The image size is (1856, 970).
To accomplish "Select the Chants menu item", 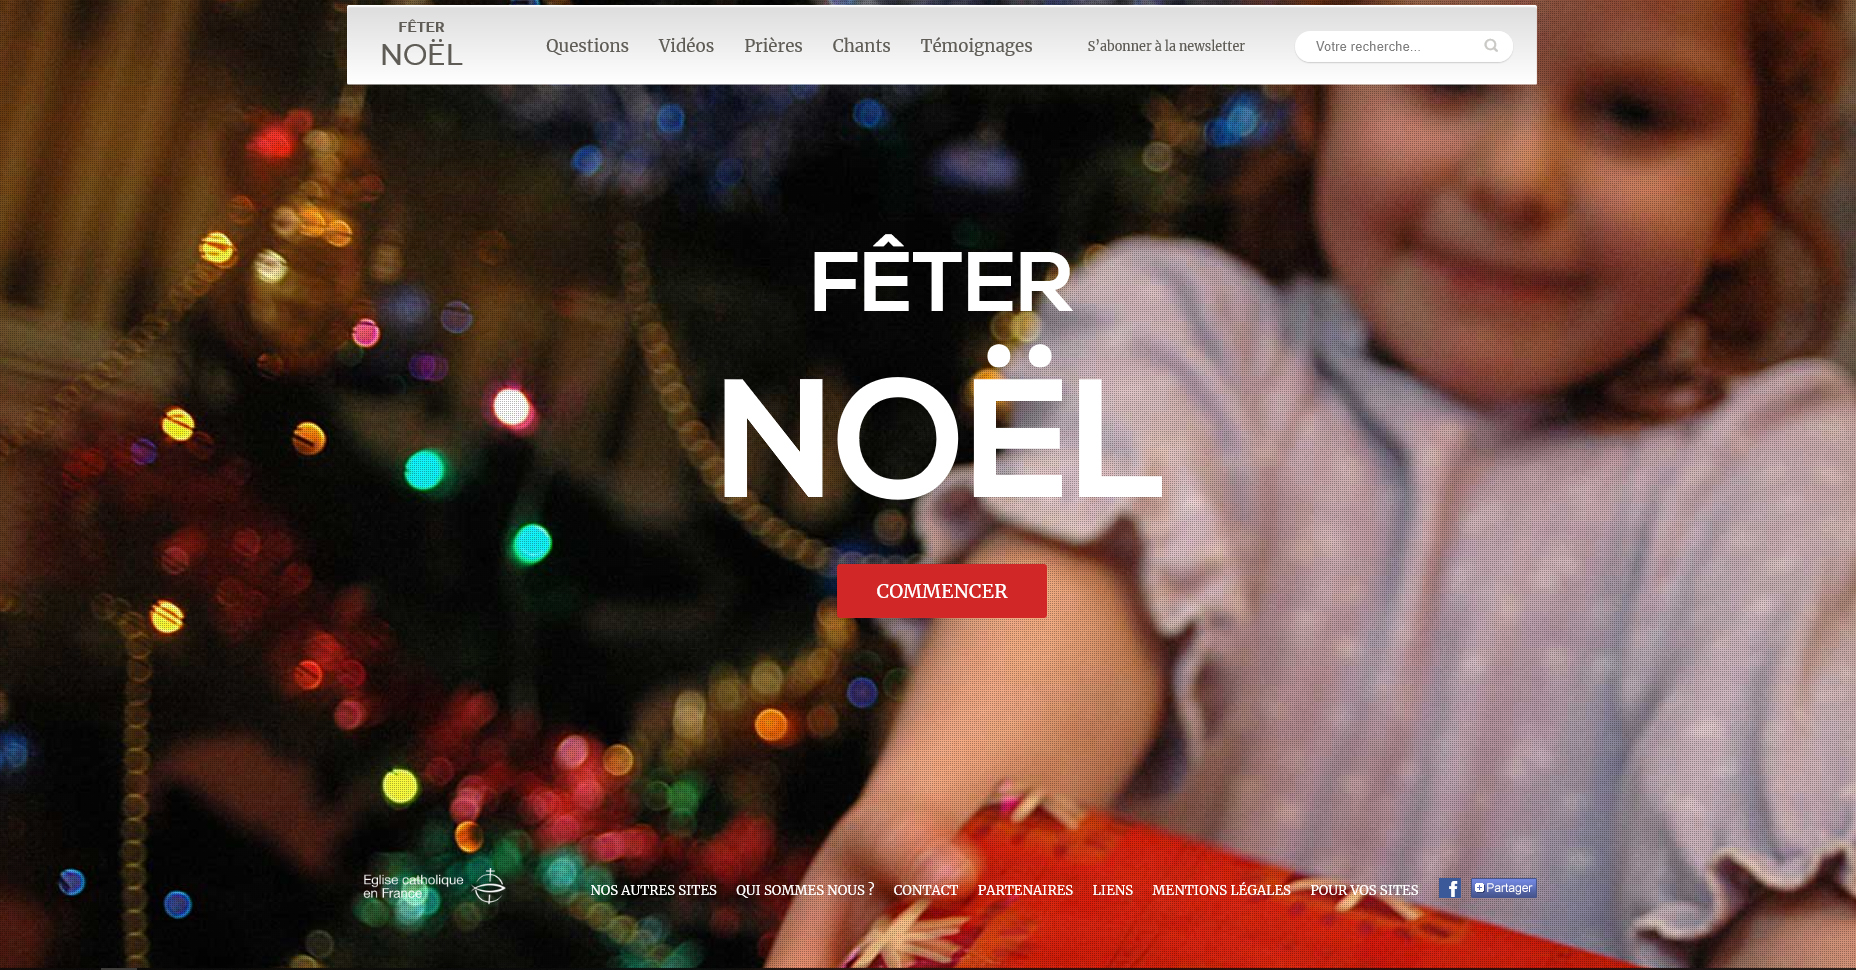I will (861, 46).
